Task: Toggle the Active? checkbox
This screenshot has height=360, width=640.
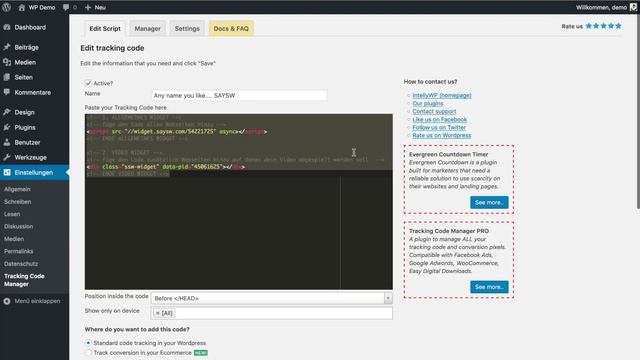Action: click(88, 83)
